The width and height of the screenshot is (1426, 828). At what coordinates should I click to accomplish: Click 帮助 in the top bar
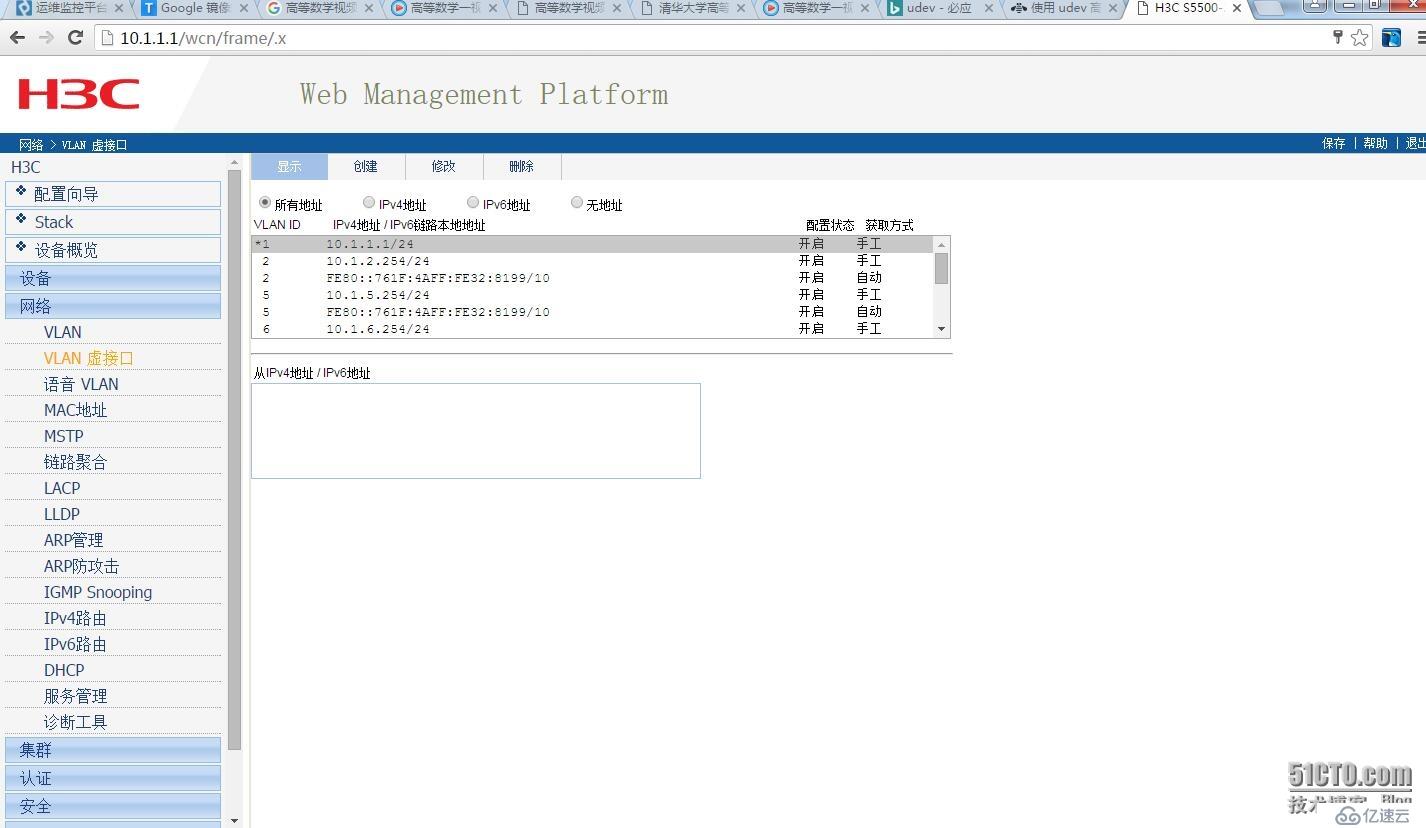[x=1376, y=144]
